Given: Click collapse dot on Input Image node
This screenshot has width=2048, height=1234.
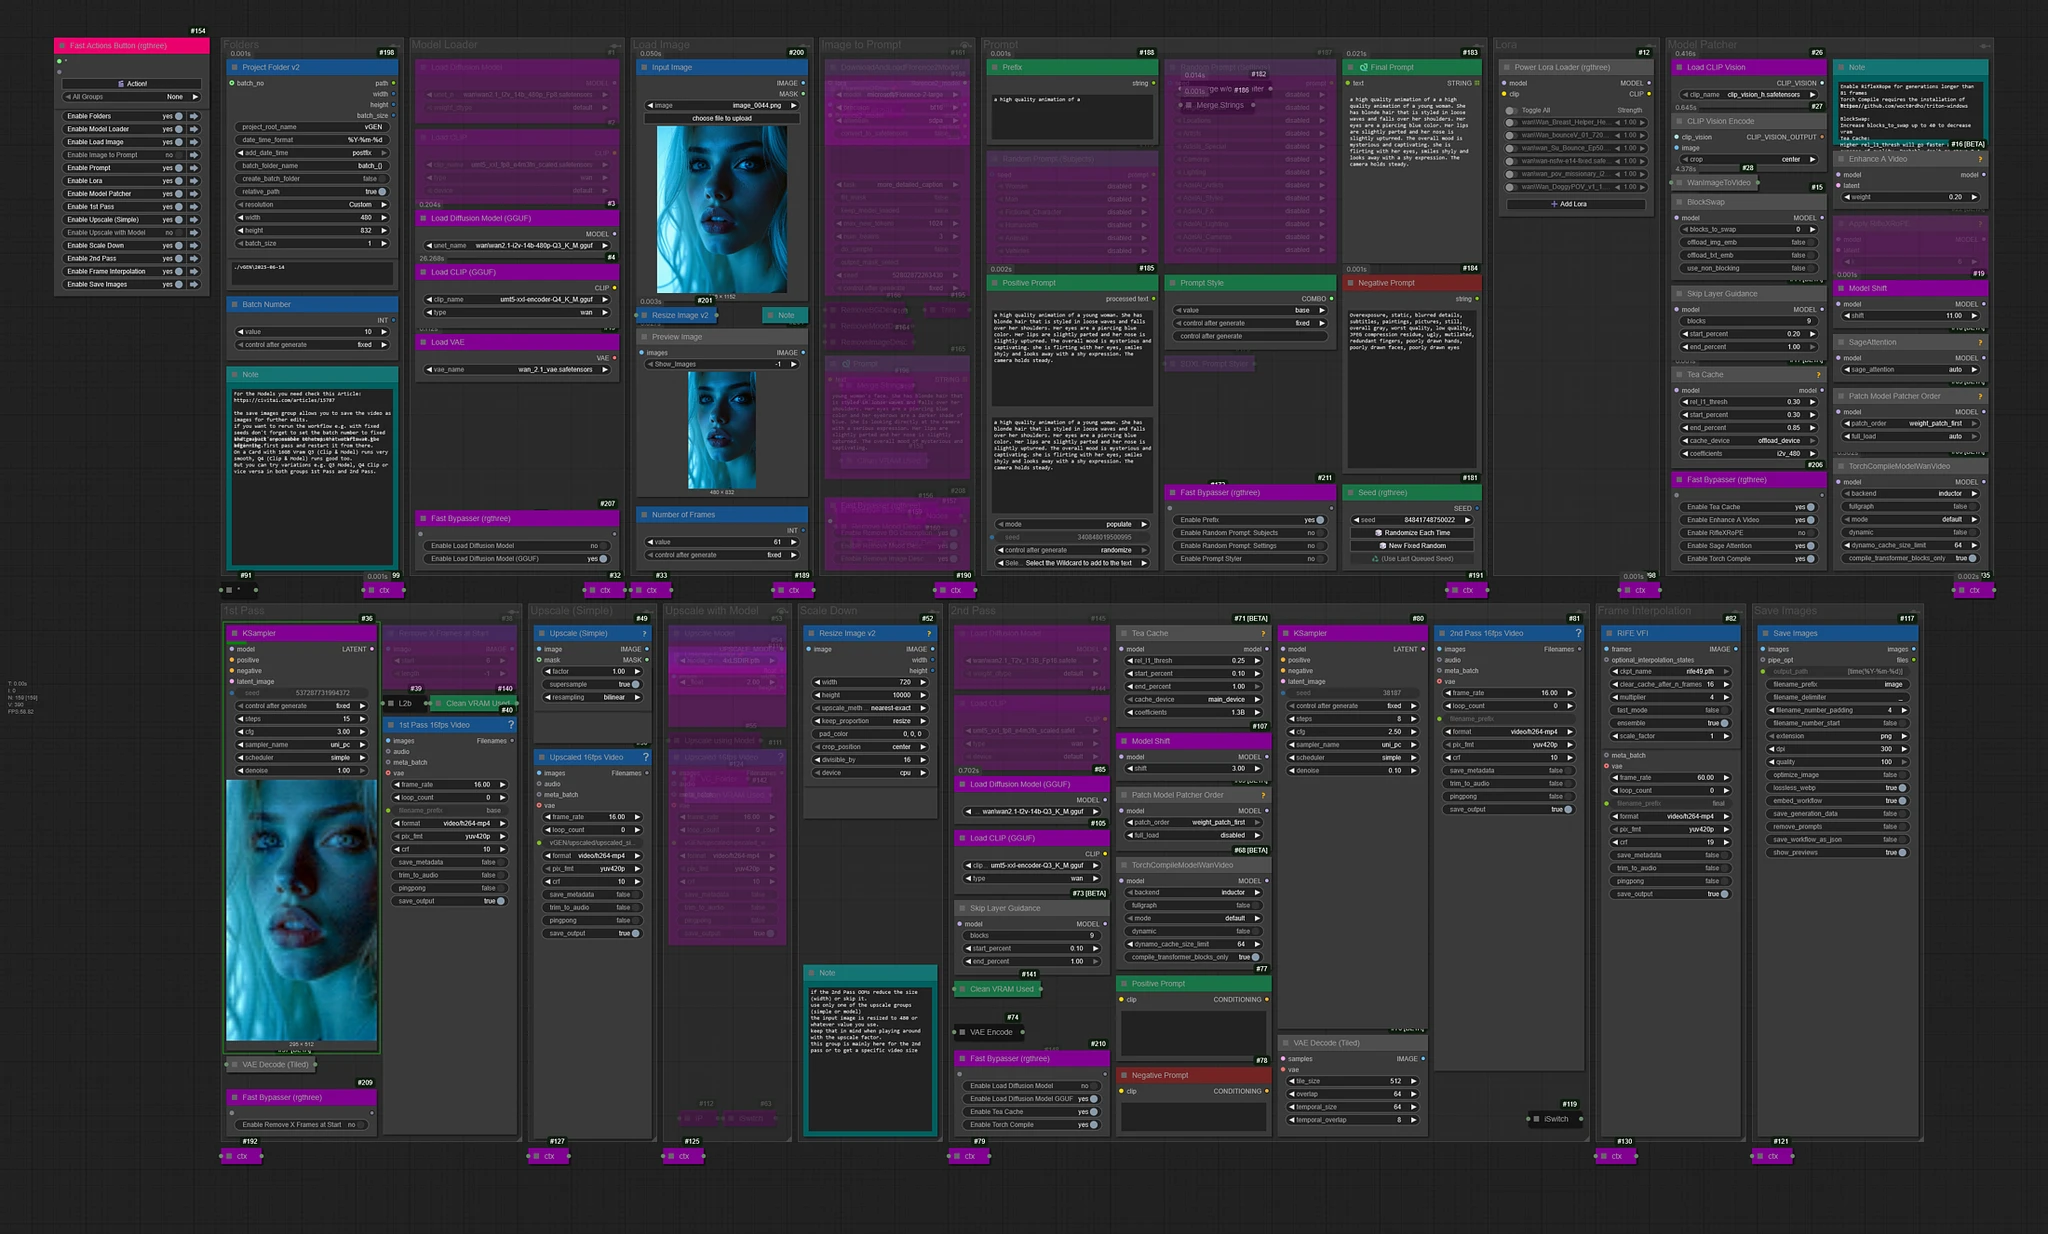Looking at the screenshot, I should point(644,68).
